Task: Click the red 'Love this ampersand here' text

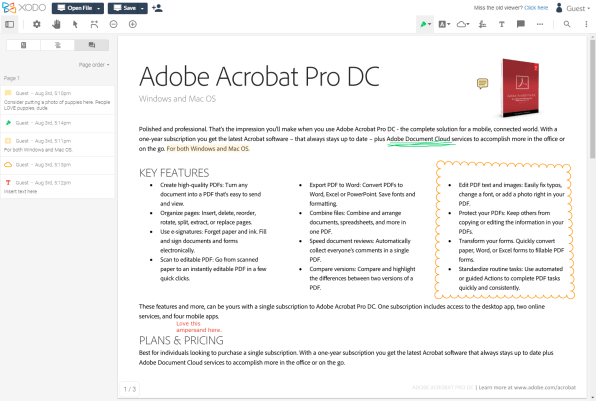Action: pyautogui.click(x=199, y=327)
